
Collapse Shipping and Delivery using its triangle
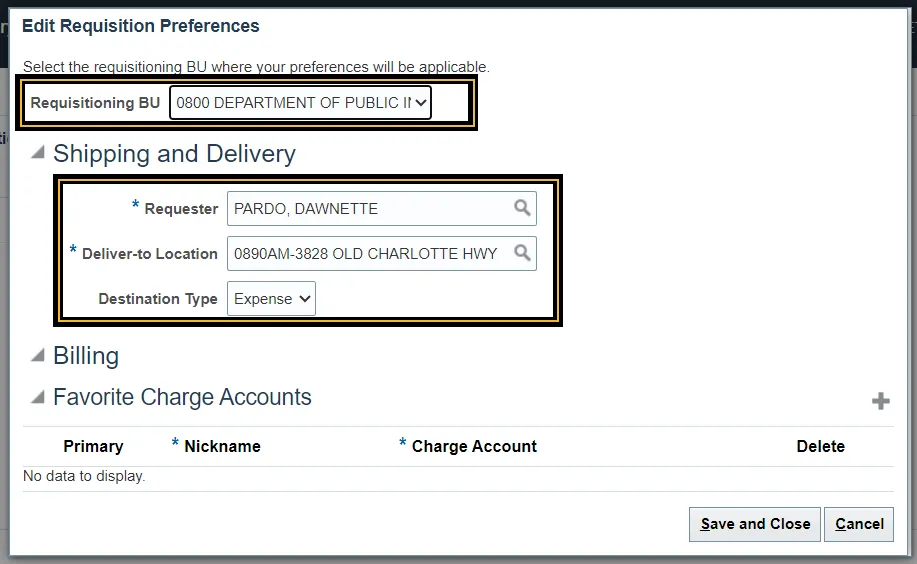coord(38,153)
